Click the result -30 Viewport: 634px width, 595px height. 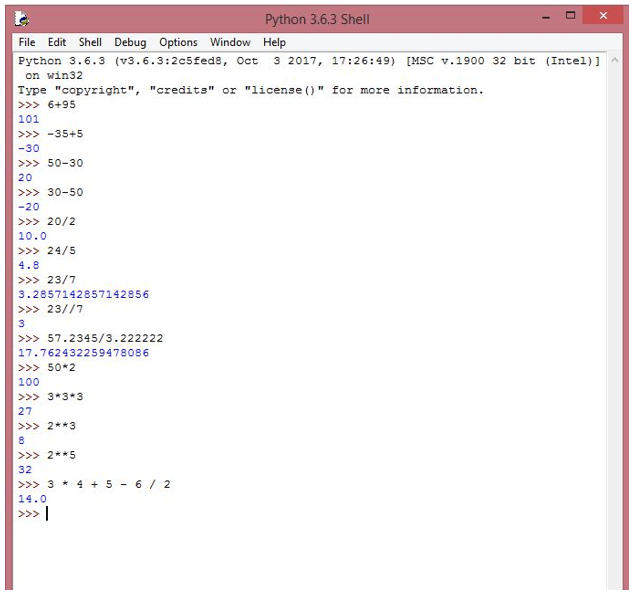(x=29, y=148)
